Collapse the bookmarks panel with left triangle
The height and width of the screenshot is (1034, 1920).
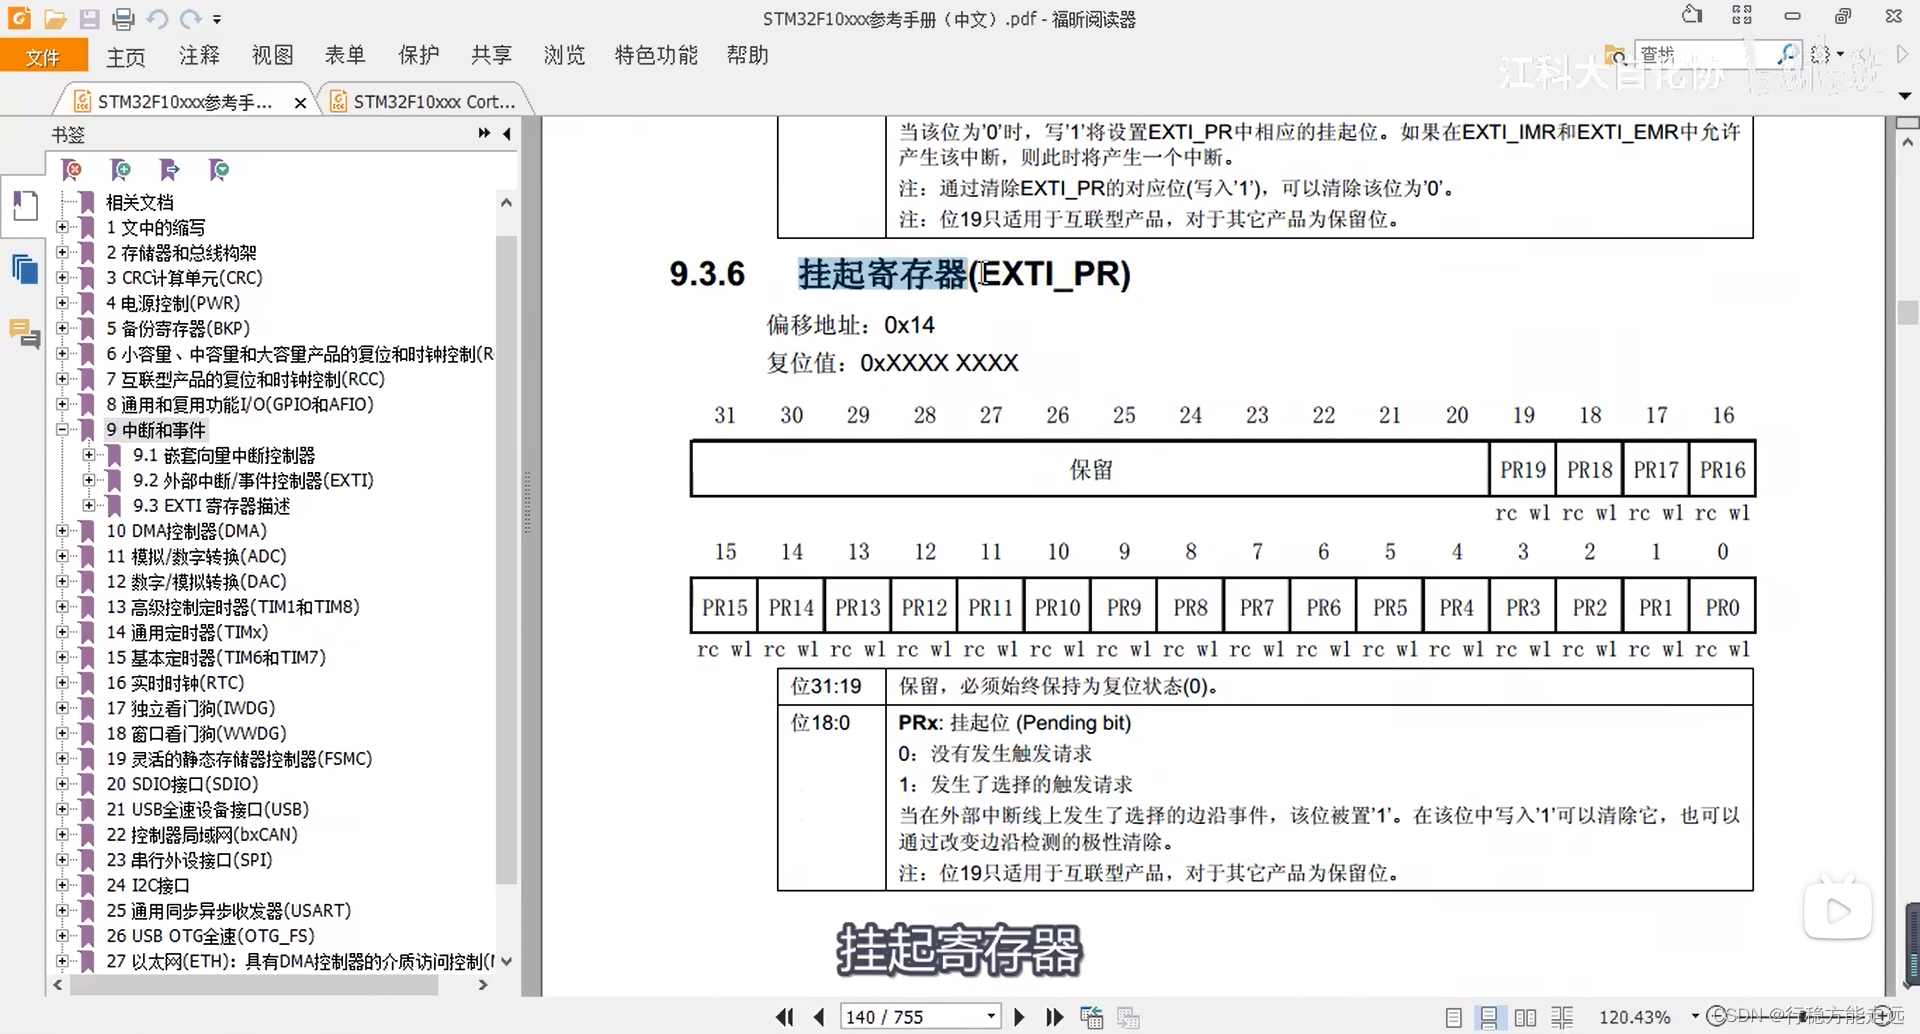pos(507,133)
